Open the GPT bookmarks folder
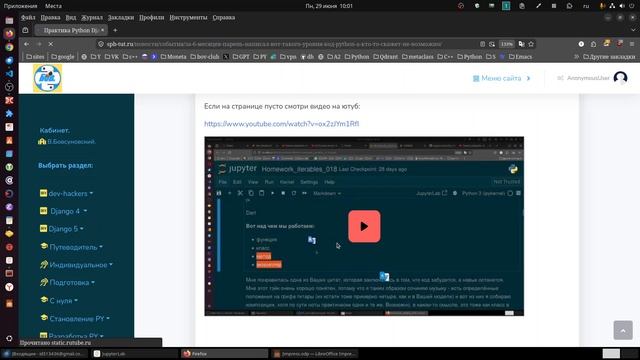 241,57
